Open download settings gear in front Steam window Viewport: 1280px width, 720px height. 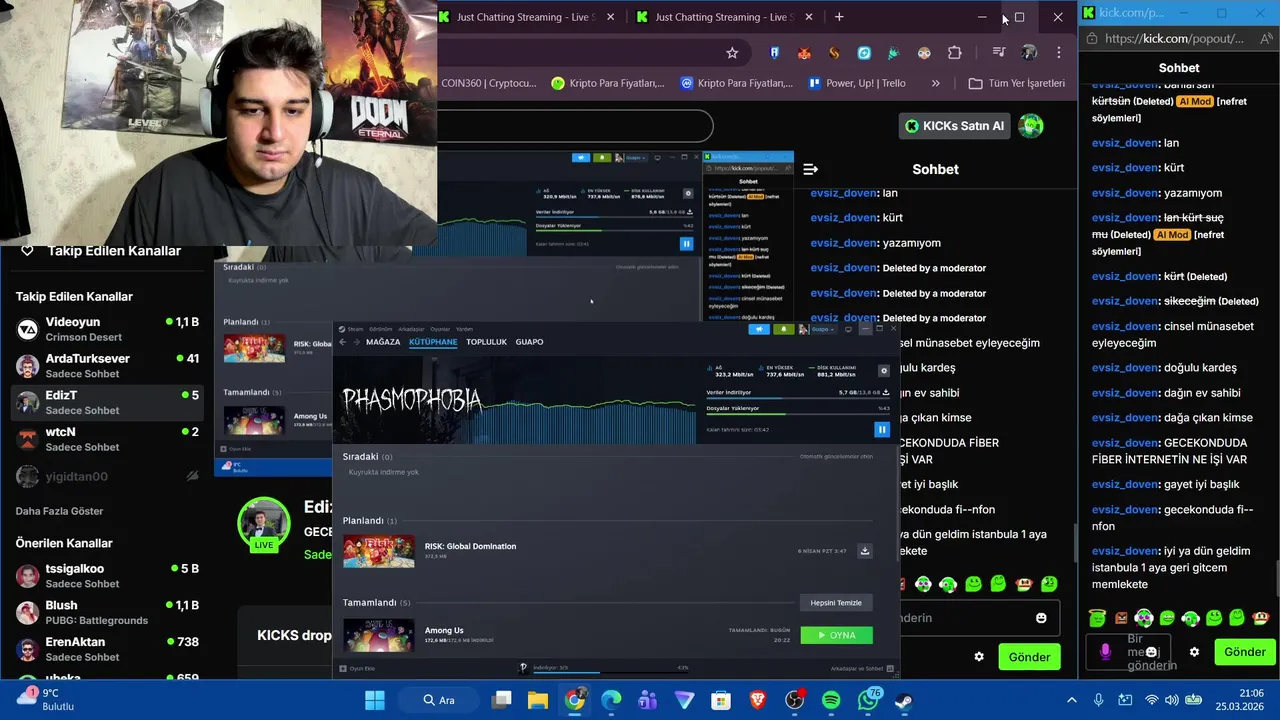[x=883, y=370]
